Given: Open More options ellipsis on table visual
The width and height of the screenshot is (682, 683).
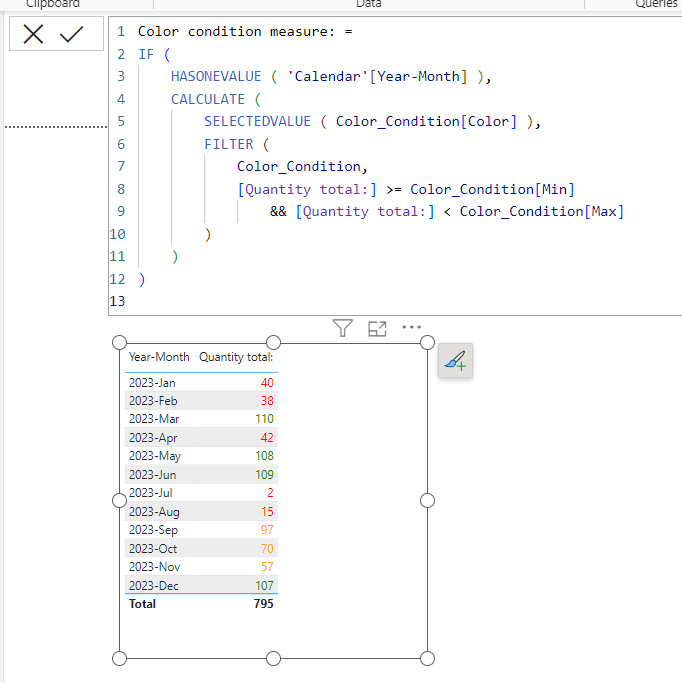Looking at the screenshot, I should [412, 327].
